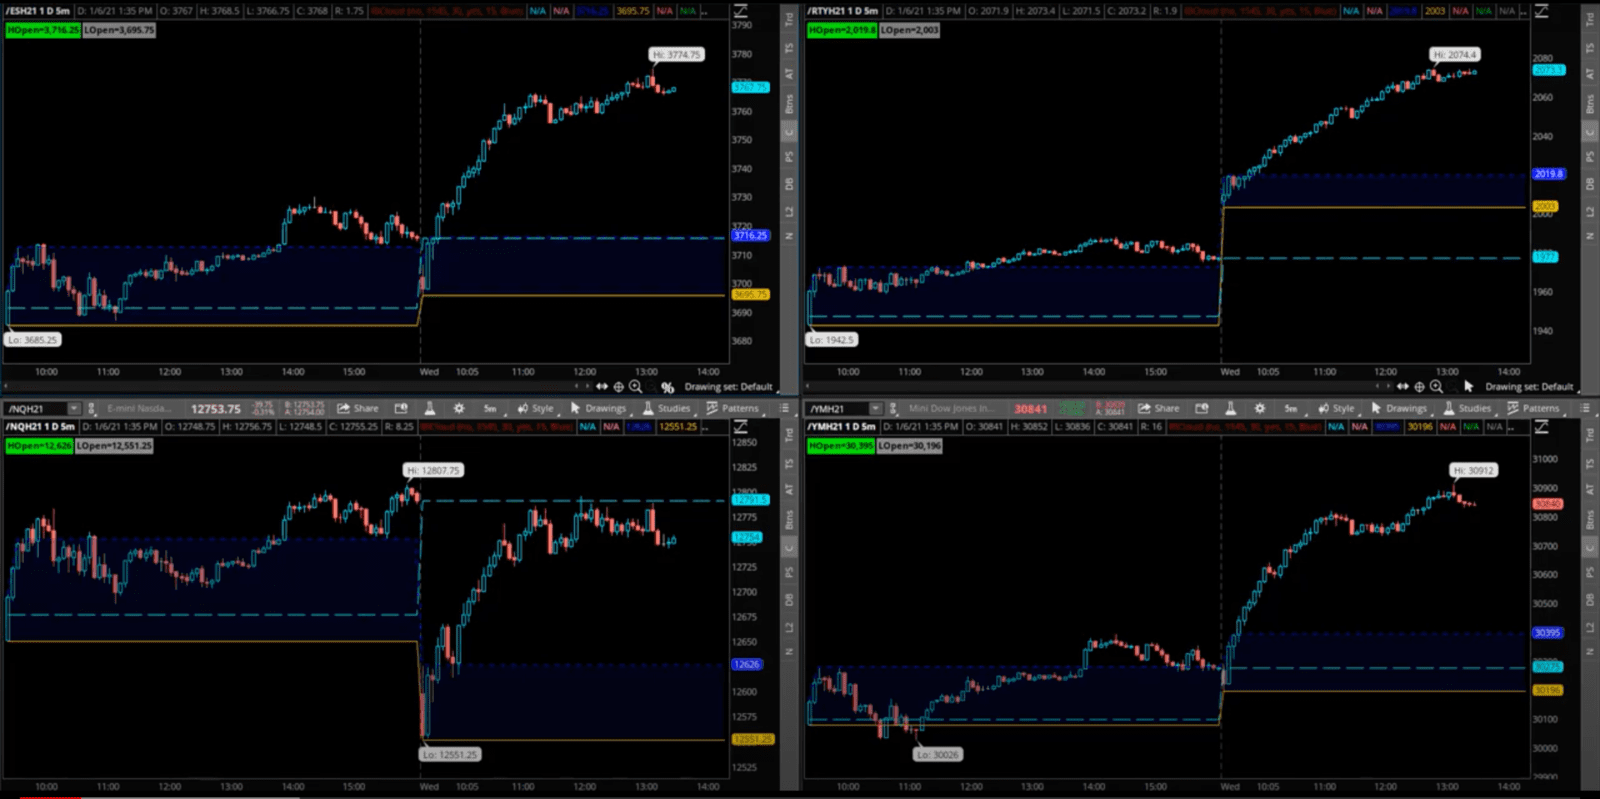Open chart settings gear in the /NQH21 toolbar

pos(459,408)
